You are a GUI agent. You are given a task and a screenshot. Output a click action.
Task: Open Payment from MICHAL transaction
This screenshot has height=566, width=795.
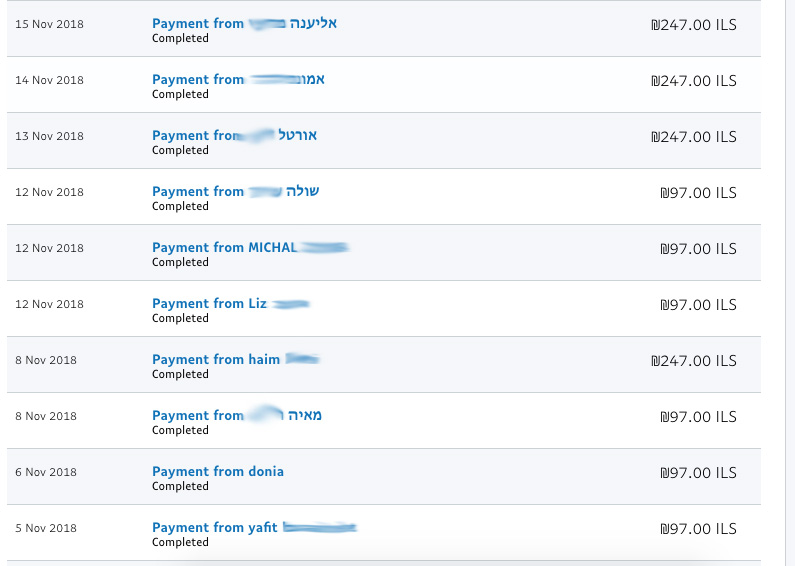pos(250,247)
